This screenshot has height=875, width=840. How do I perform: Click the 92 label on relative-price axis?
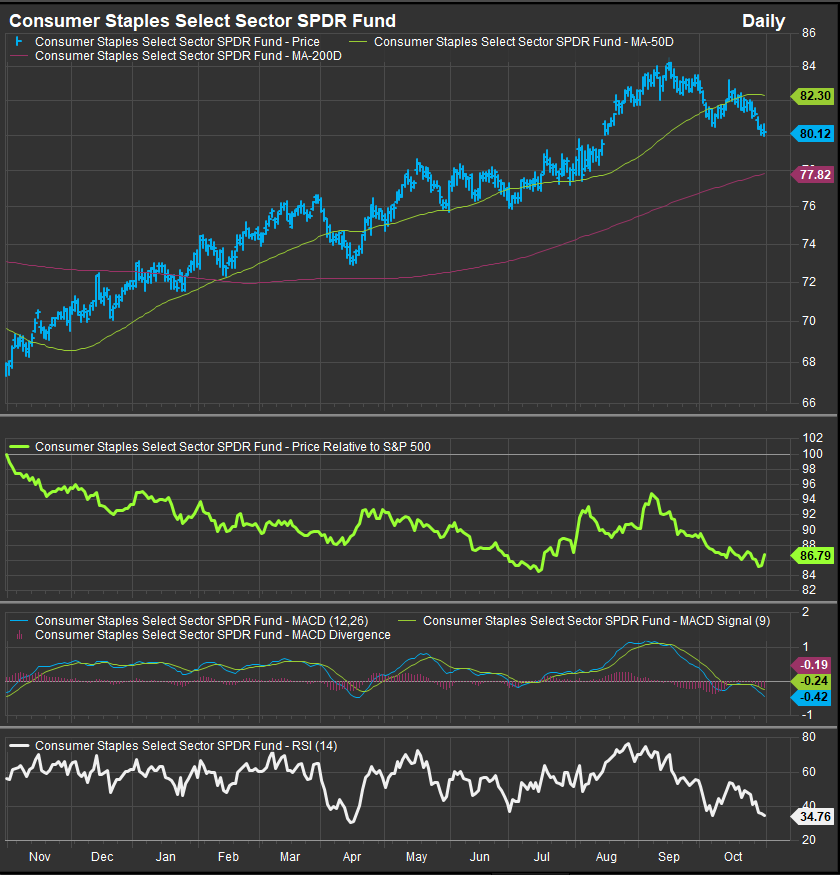coord(809,514)
